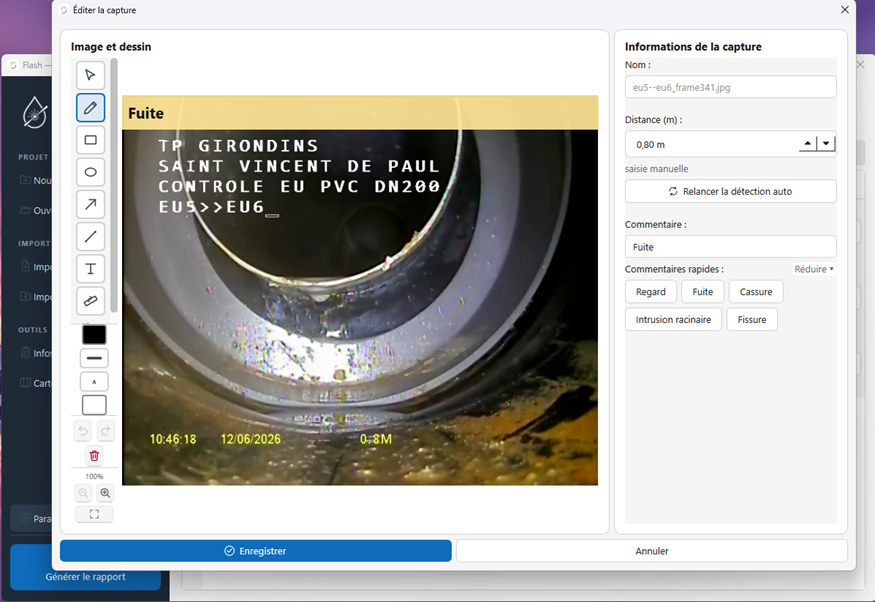Viewport: 875px width, 602px height.
Task: Select the straight line tool
Action: [90, 237]
